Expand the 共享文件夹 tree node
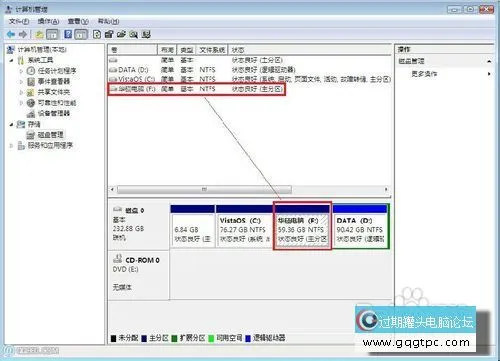The image size is (500, 361). (21, 92)
